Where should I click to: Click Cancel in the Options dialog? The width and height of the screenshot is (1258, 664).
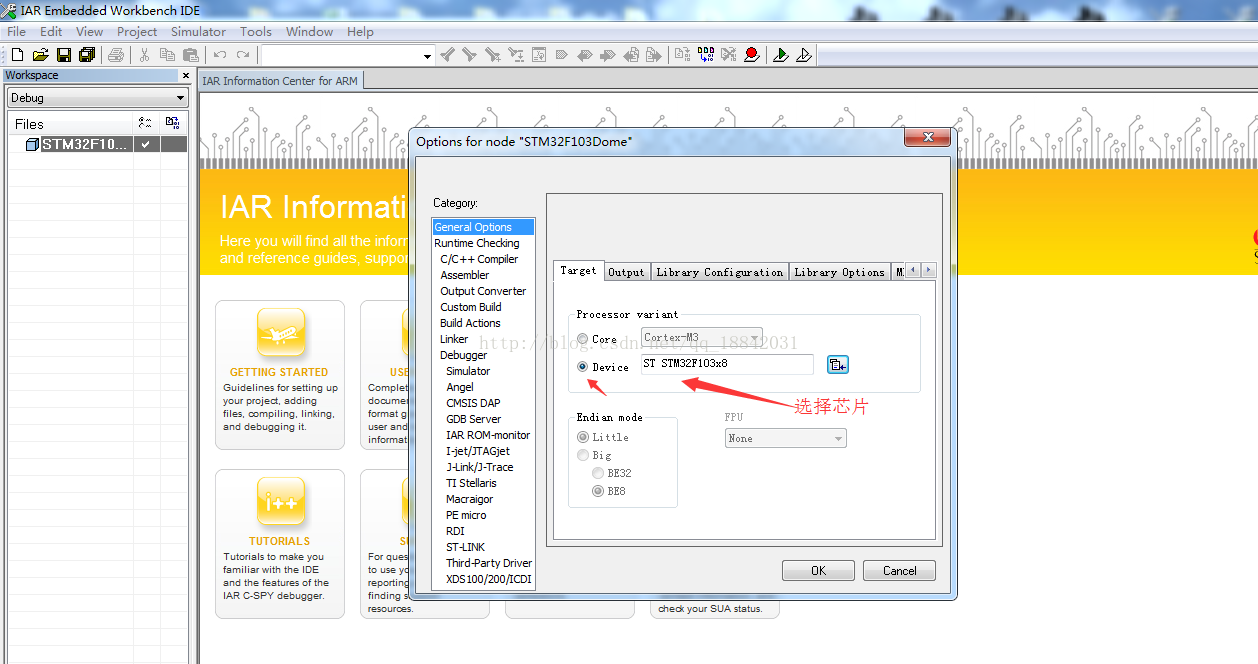click(x=899, y=571)
